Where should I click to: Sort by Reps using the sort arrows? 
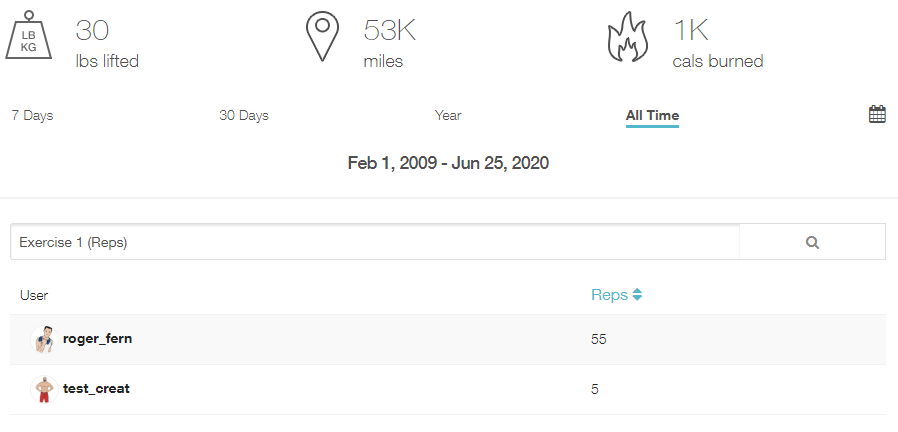point(637,295)
